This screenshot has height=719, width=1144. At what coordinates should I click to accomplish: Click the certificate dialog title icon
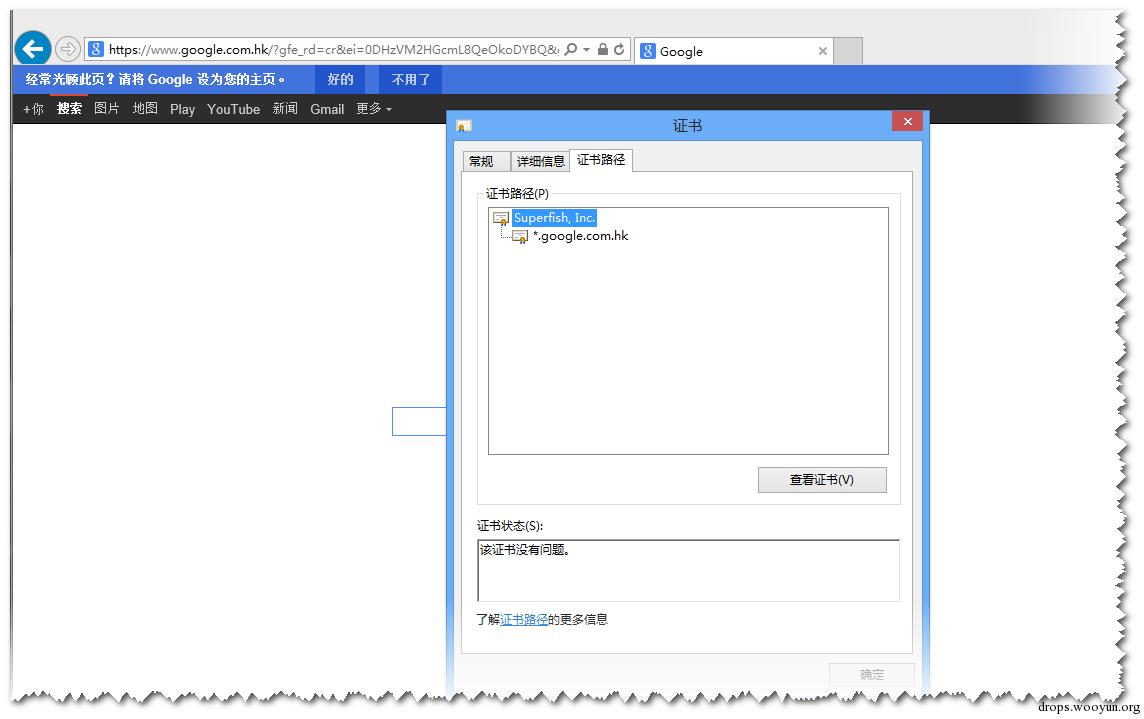point(463,126)
